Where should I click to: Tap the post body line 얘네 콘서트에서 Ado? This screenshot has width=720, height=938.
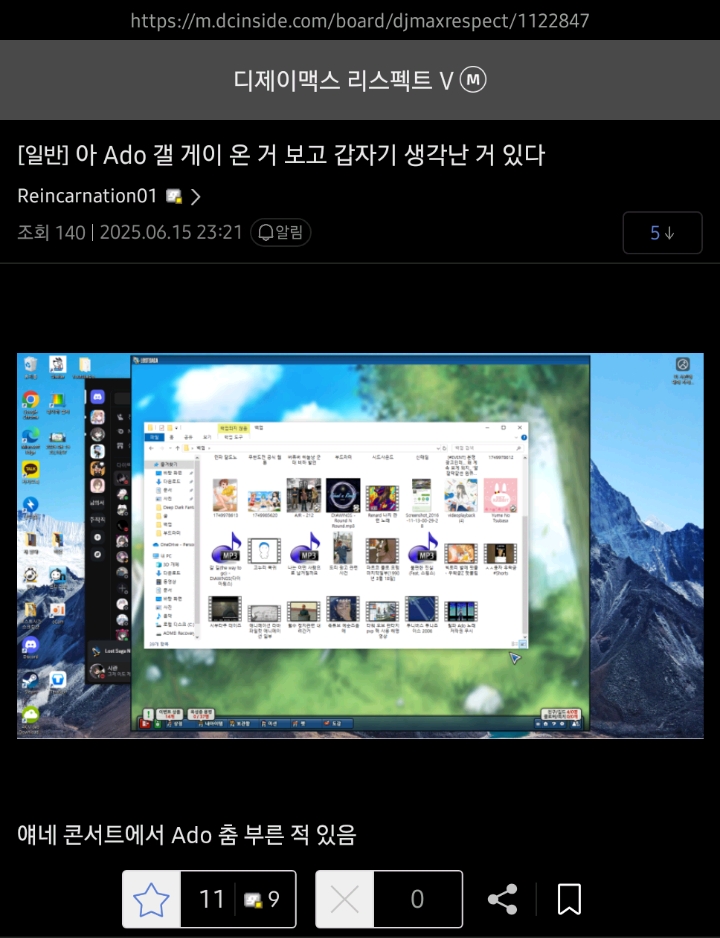pos(187,835)
